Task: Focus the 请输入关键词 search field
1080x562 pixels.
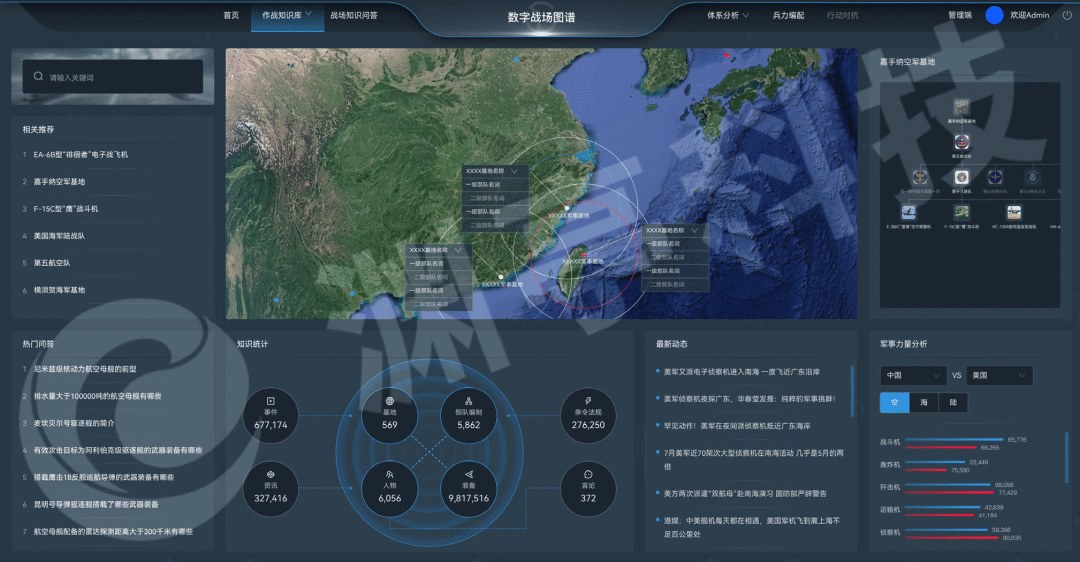Action: coord(113,76)
